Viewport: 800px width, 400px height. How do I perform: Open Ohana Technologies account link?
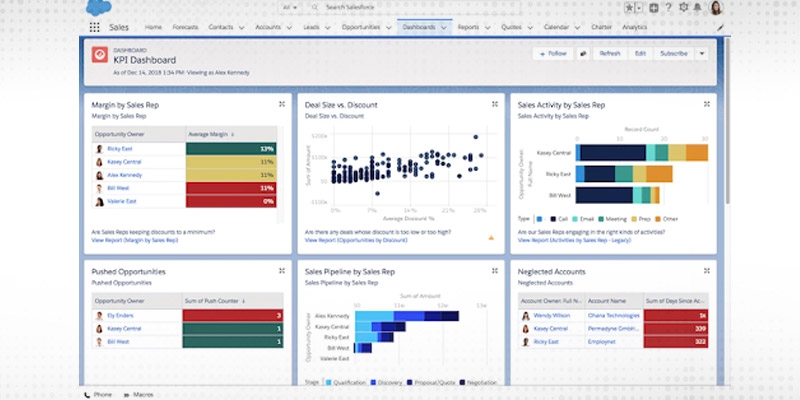pos(613,315)
